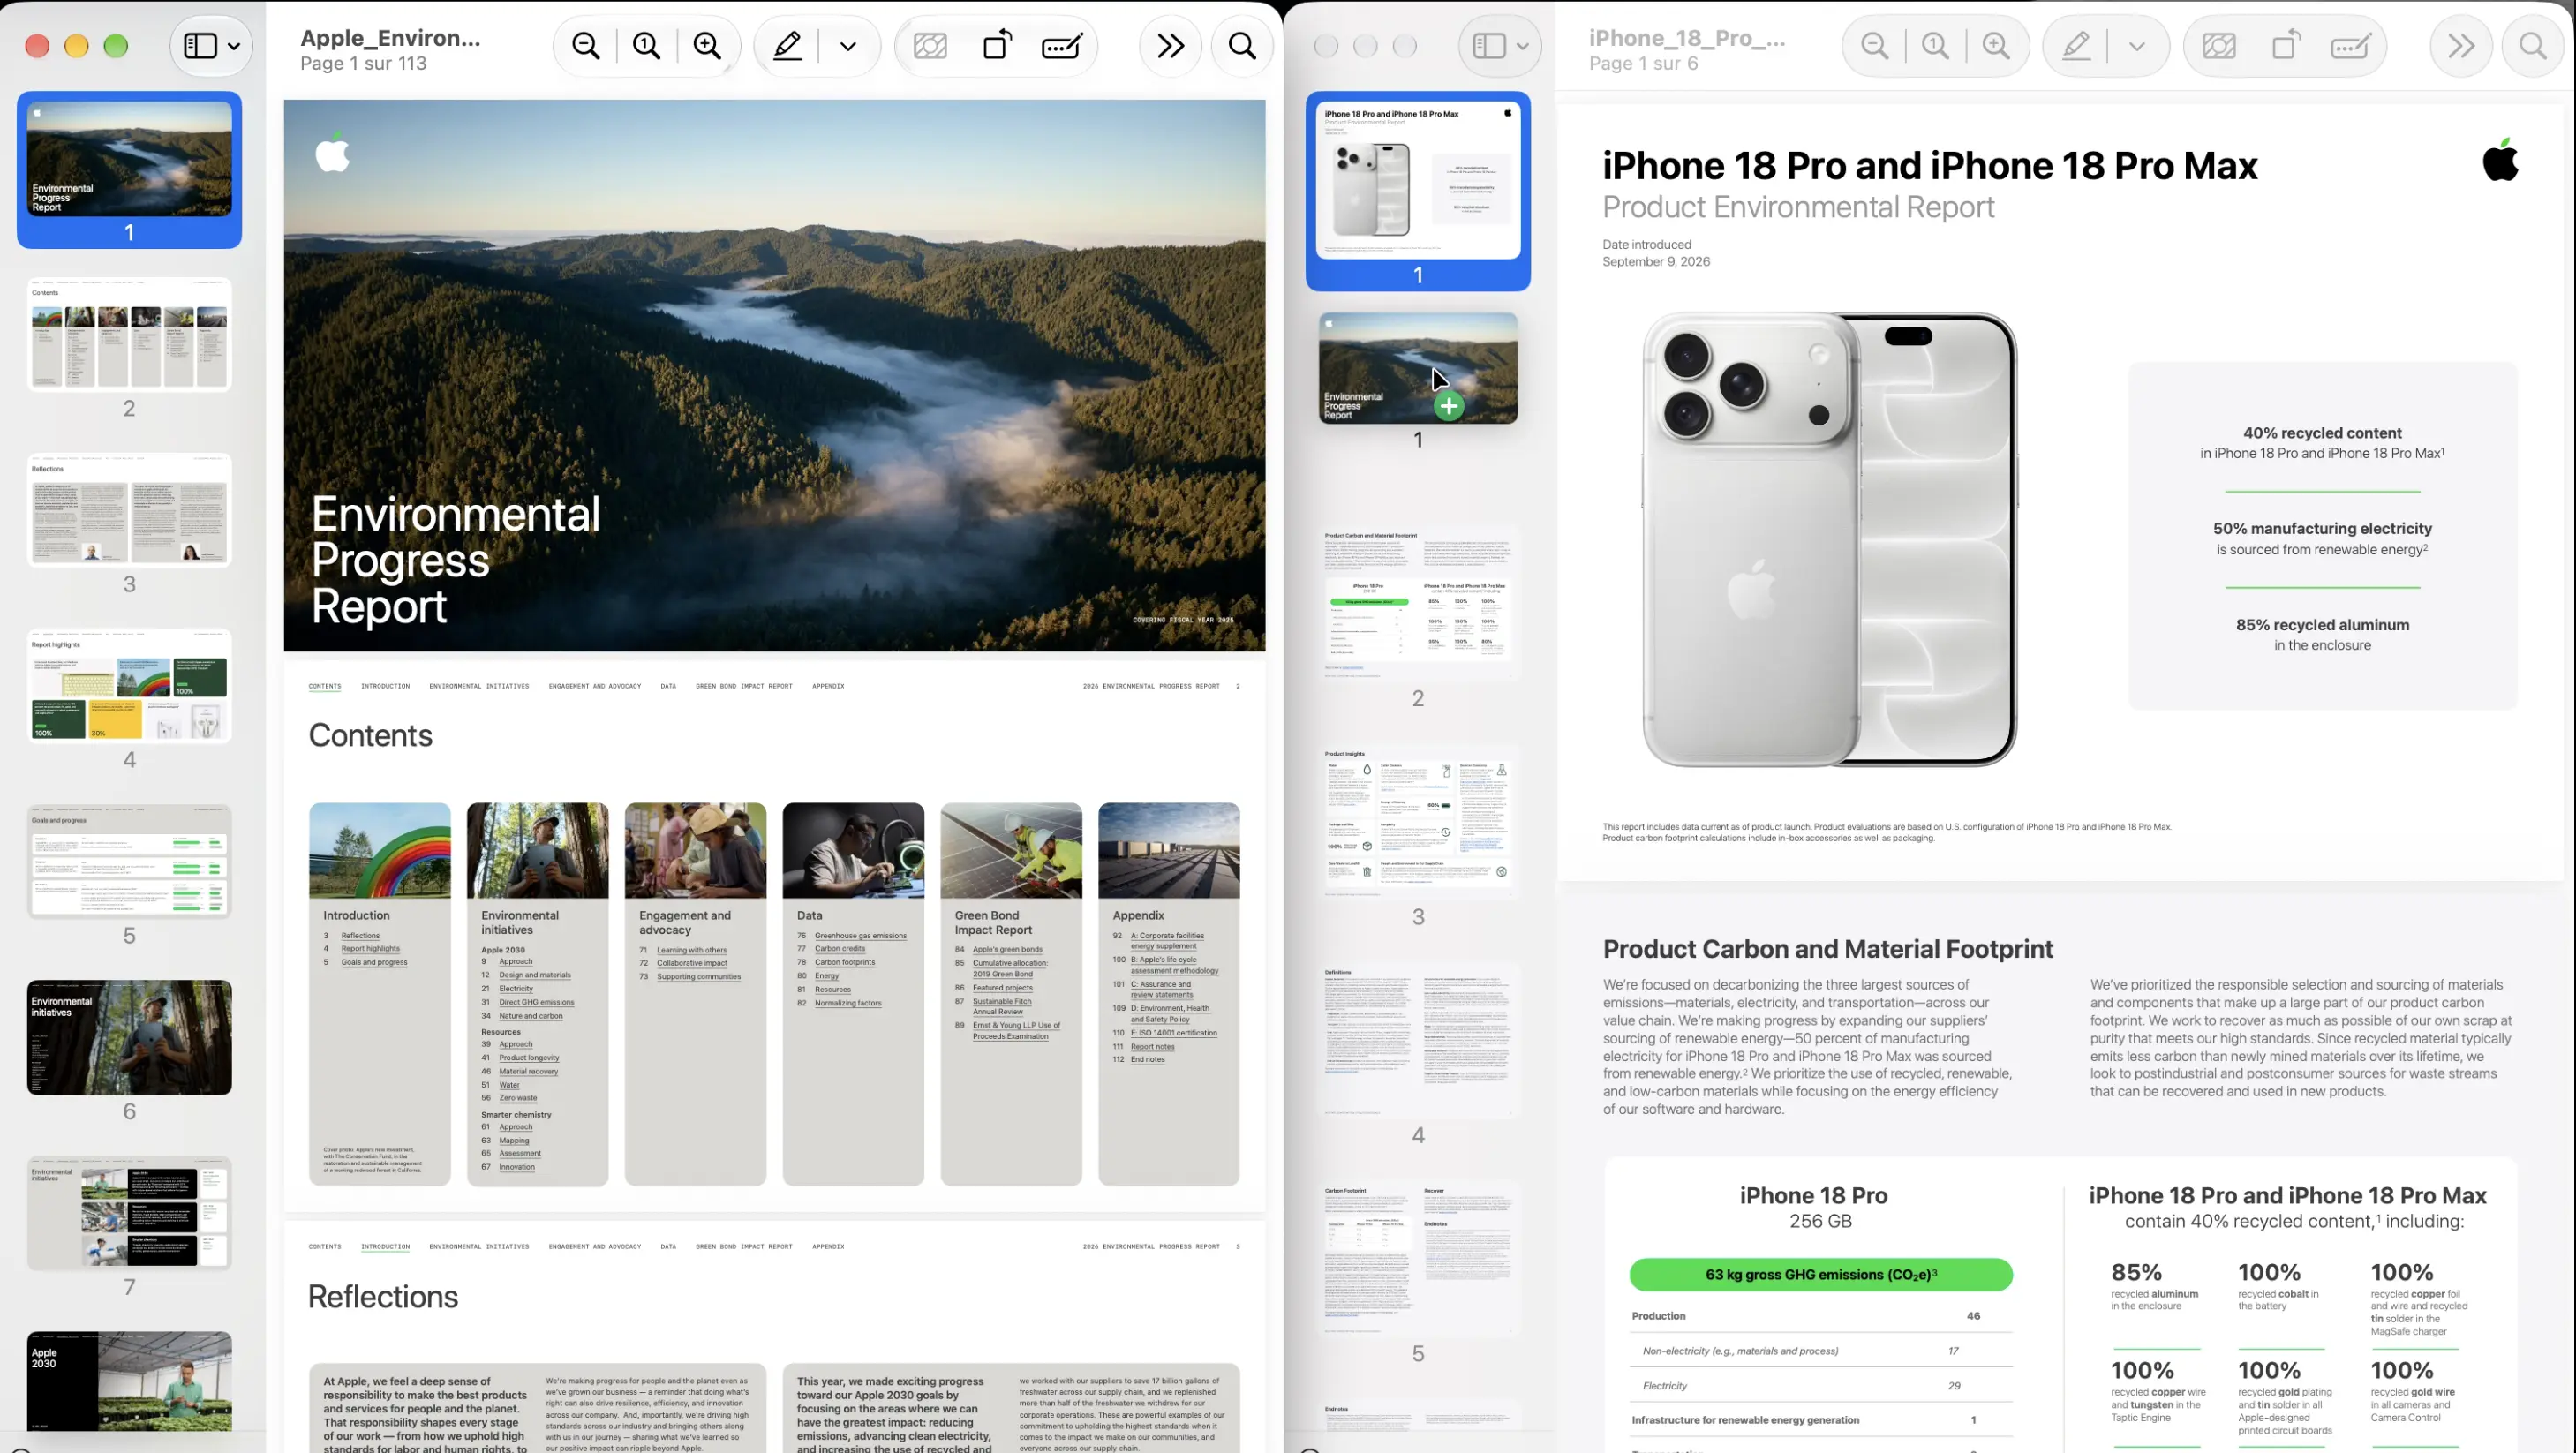The image size is (2576, 1453).
Task: Show more toolbar items in iPhone_18_Pro window
Action: click(x=2461, y=46)
